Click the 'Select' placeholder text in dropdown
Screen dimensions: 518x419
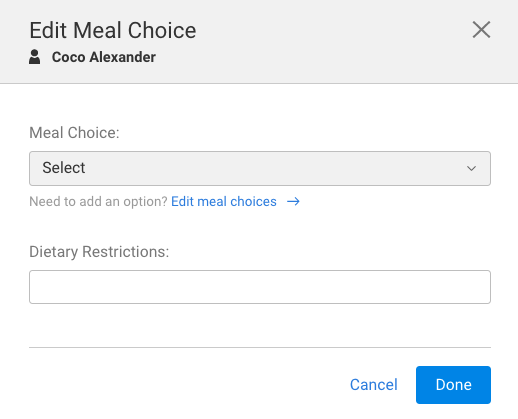64,168
